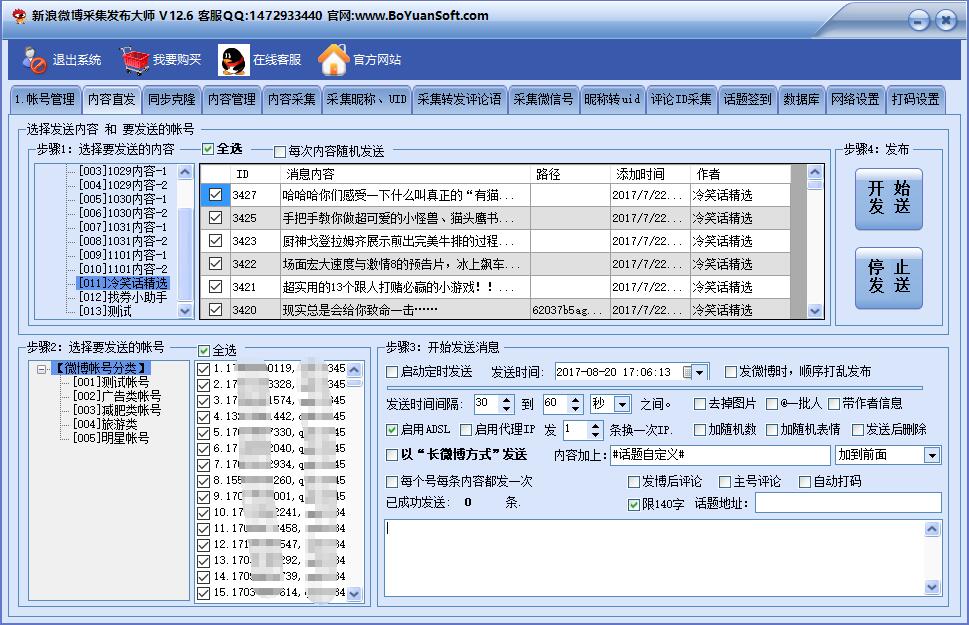
Task: Enable 发微博时，顺序打乱发布 checkbox
Action: click(x=730, y=372)
